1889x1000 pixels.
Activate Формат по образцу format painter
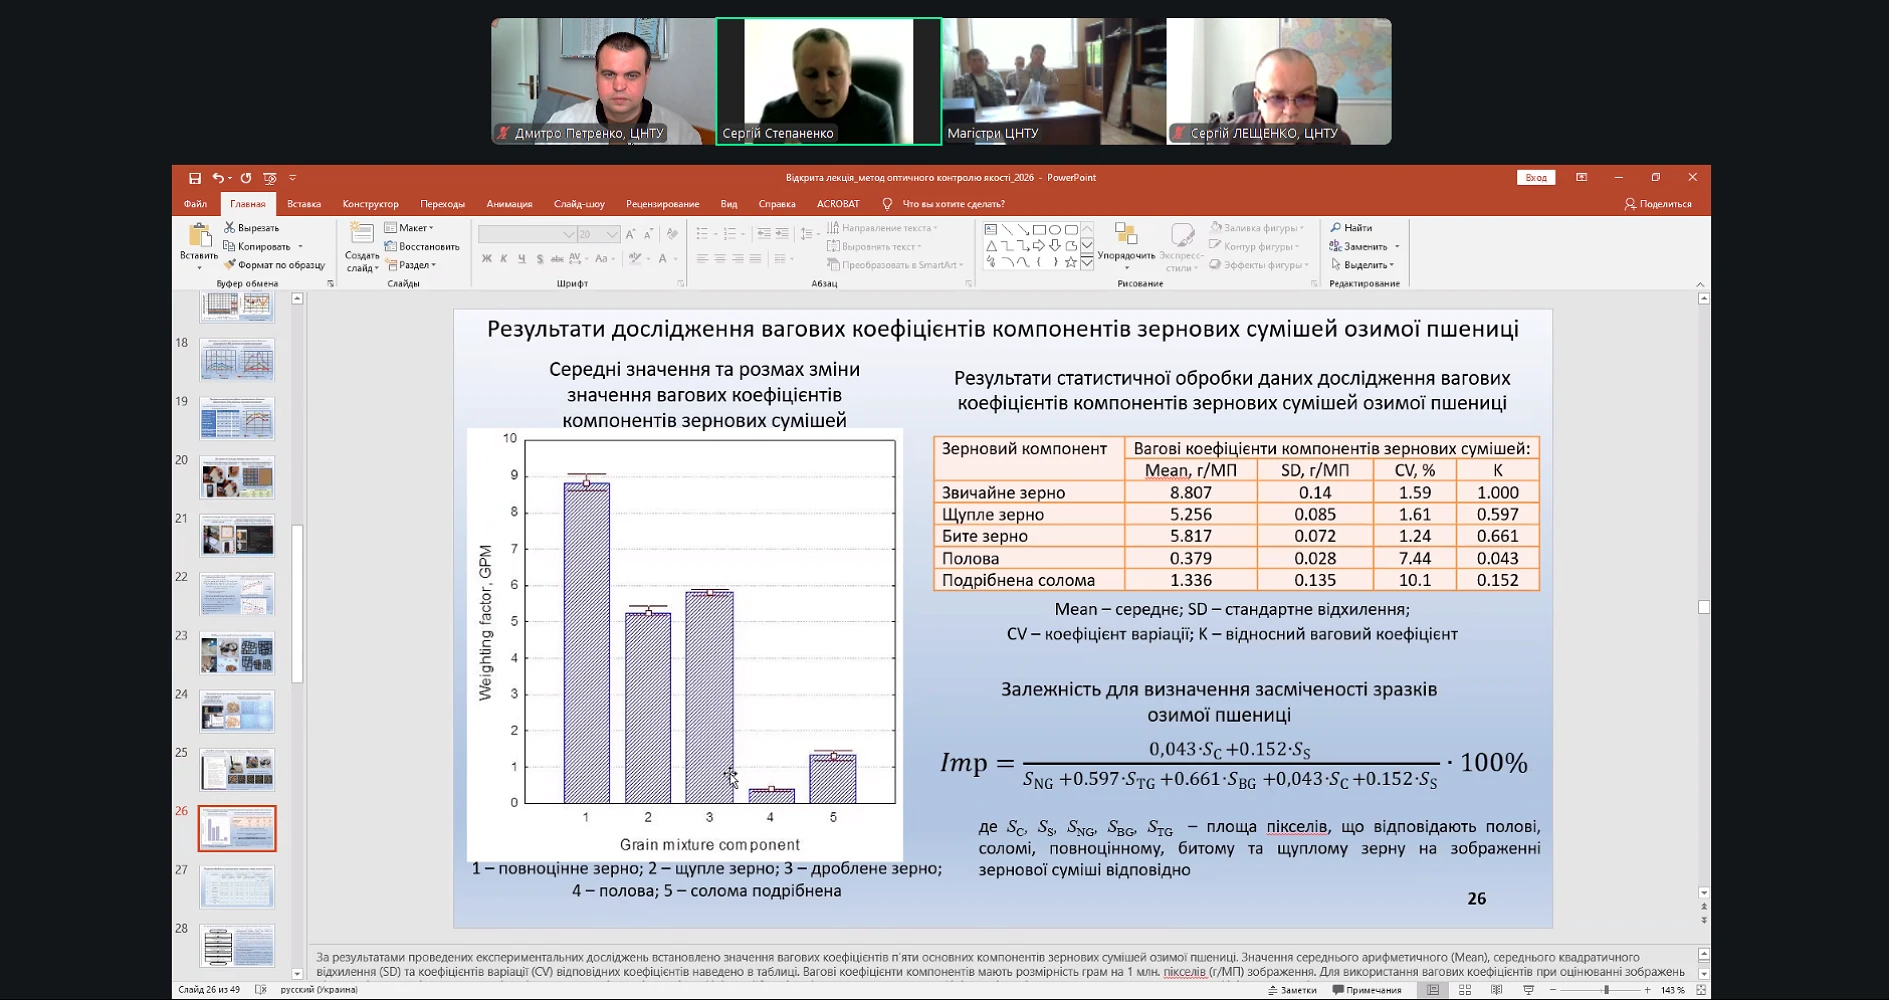pyautogui.click(x=275, y=265)
